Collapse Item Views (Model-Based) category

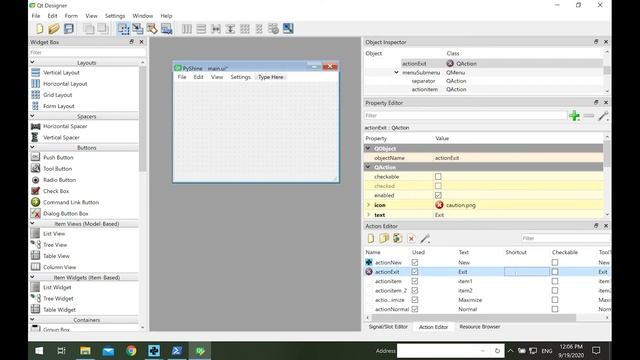click(x=32, y=224)
